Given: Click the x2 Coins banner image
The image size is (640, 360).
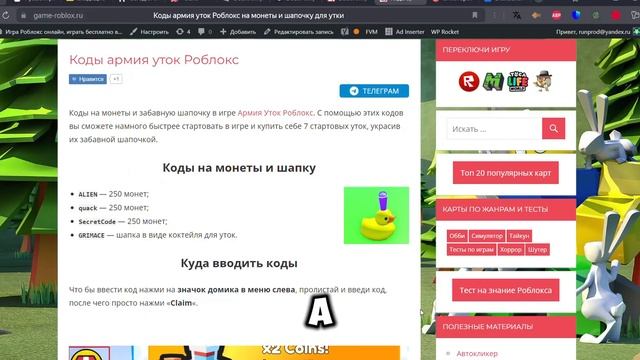Looking at the screenshot, I should click(x=274, y=353).
